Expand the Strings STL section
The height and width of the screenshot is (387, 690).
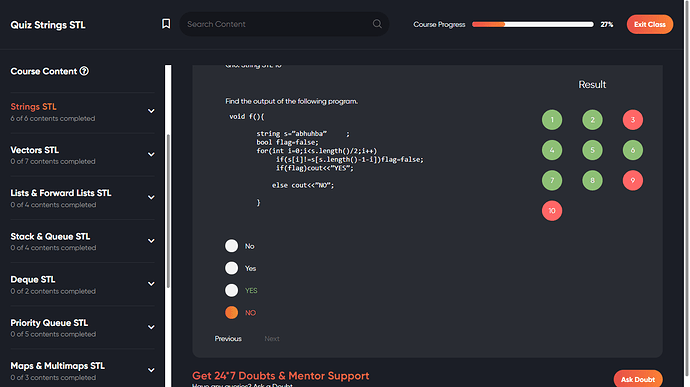[151, 111]
